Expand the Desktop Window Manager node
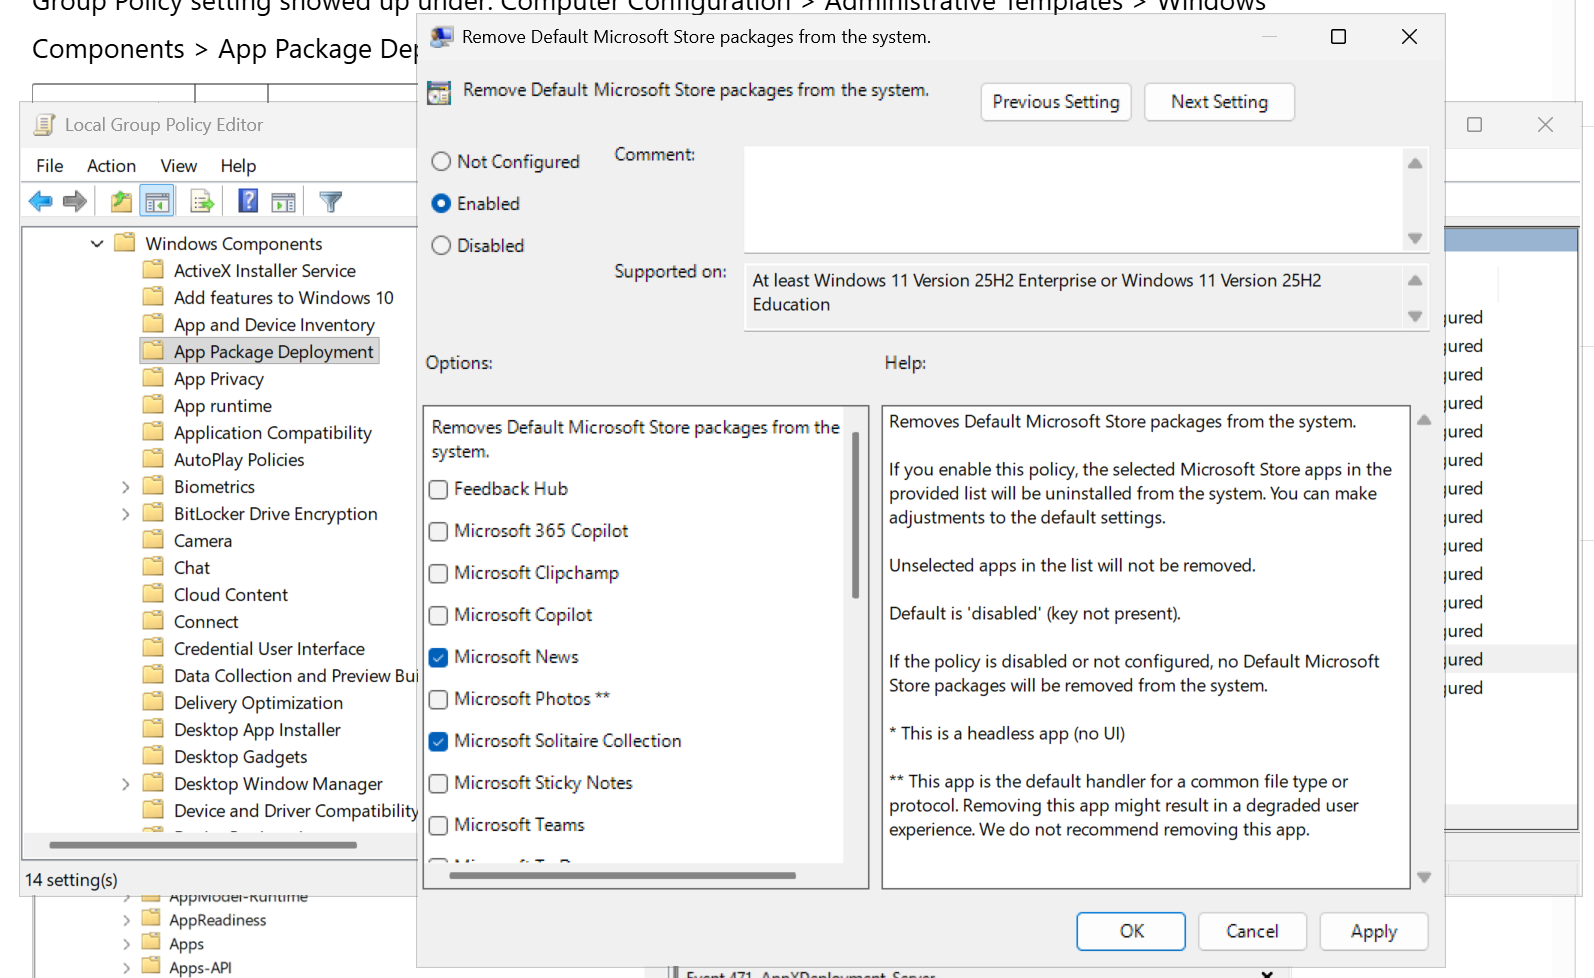 (125, 784)
